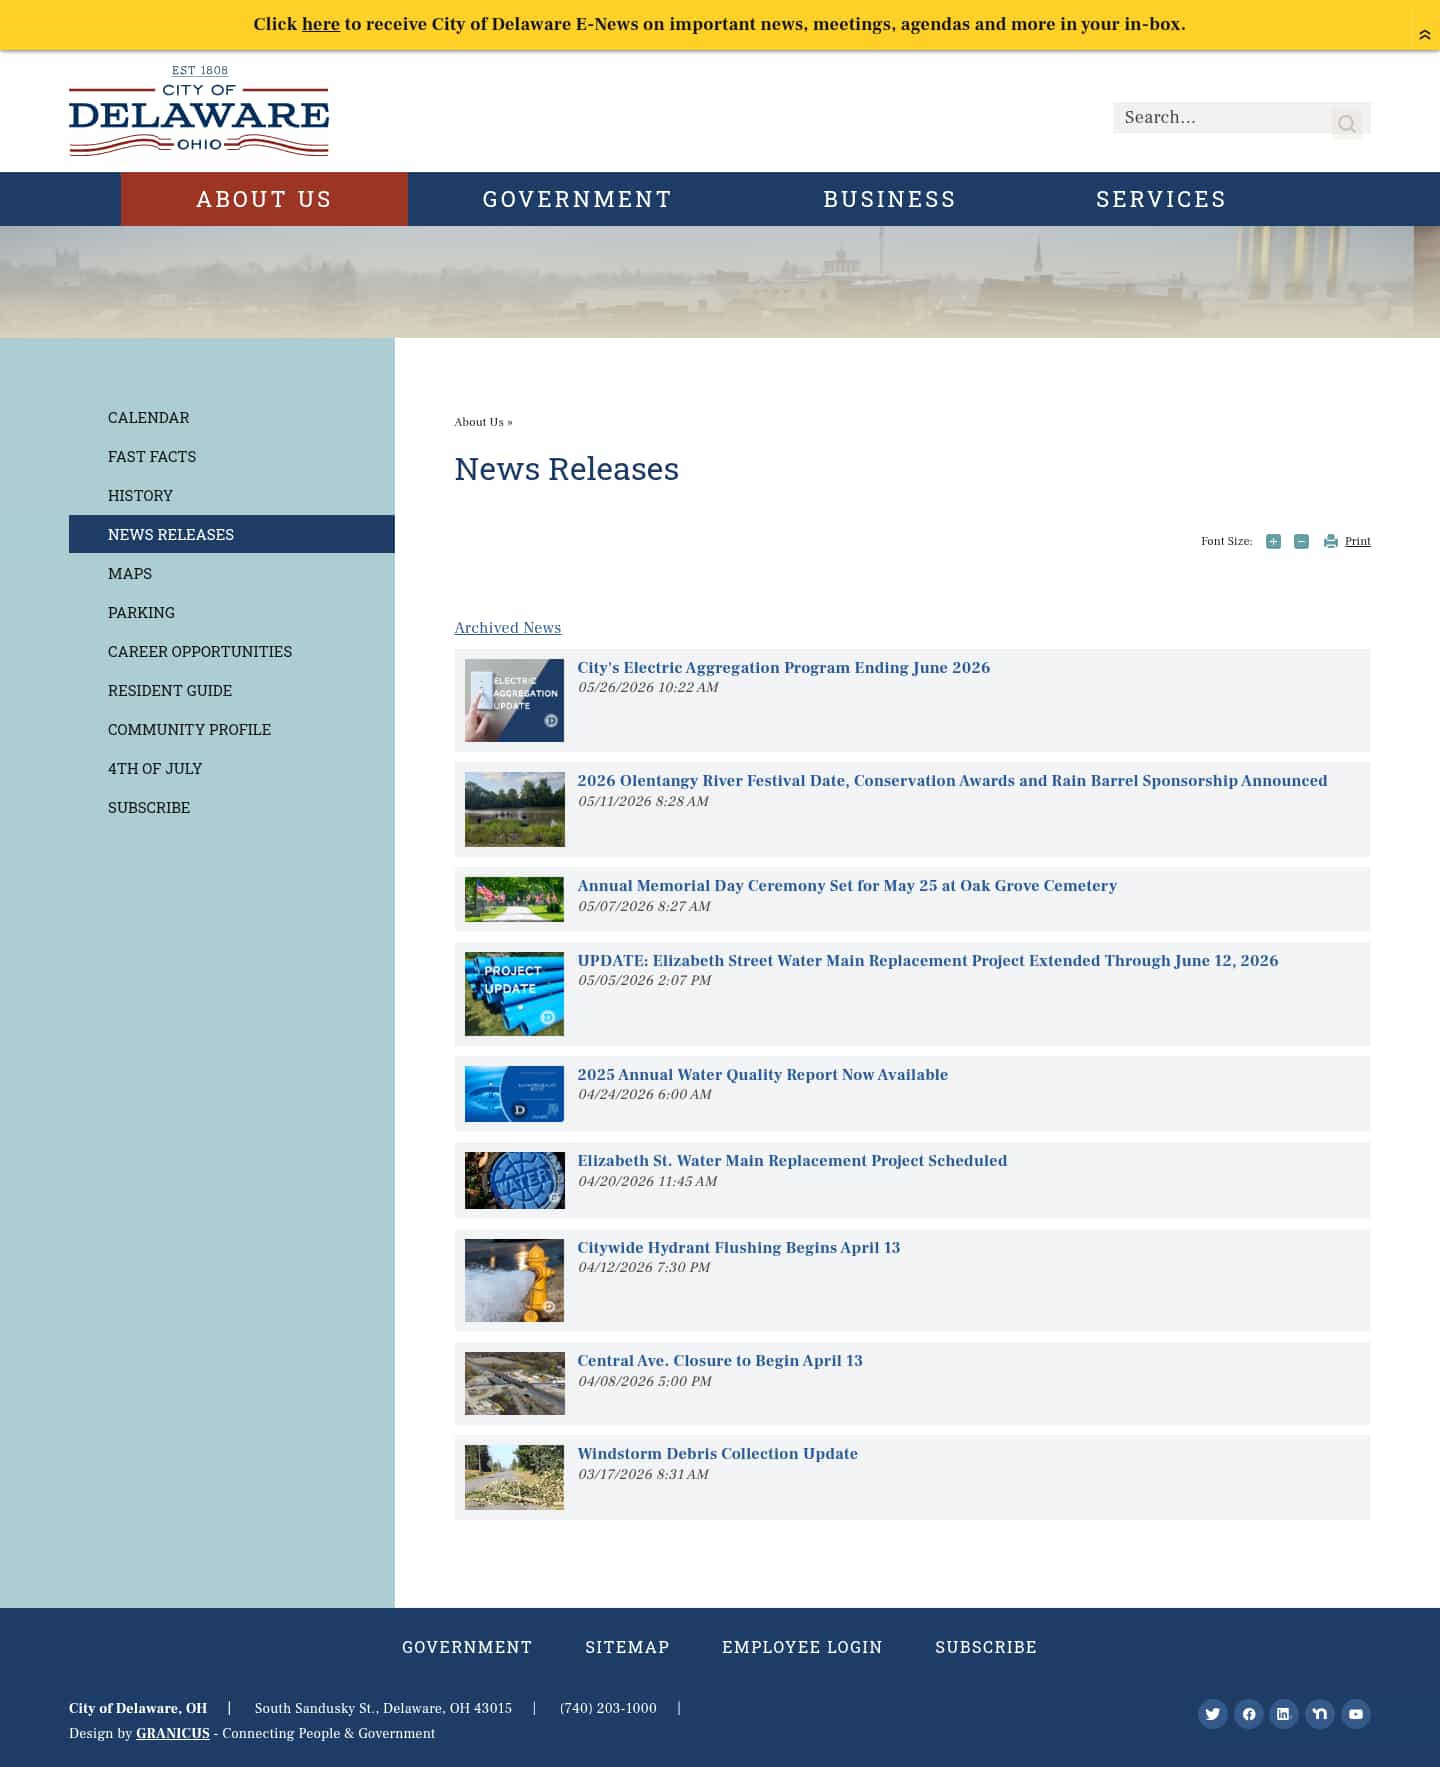Open the Government main menu
Viewport: 1440px width, 1767px height.
tap(577, 199)
